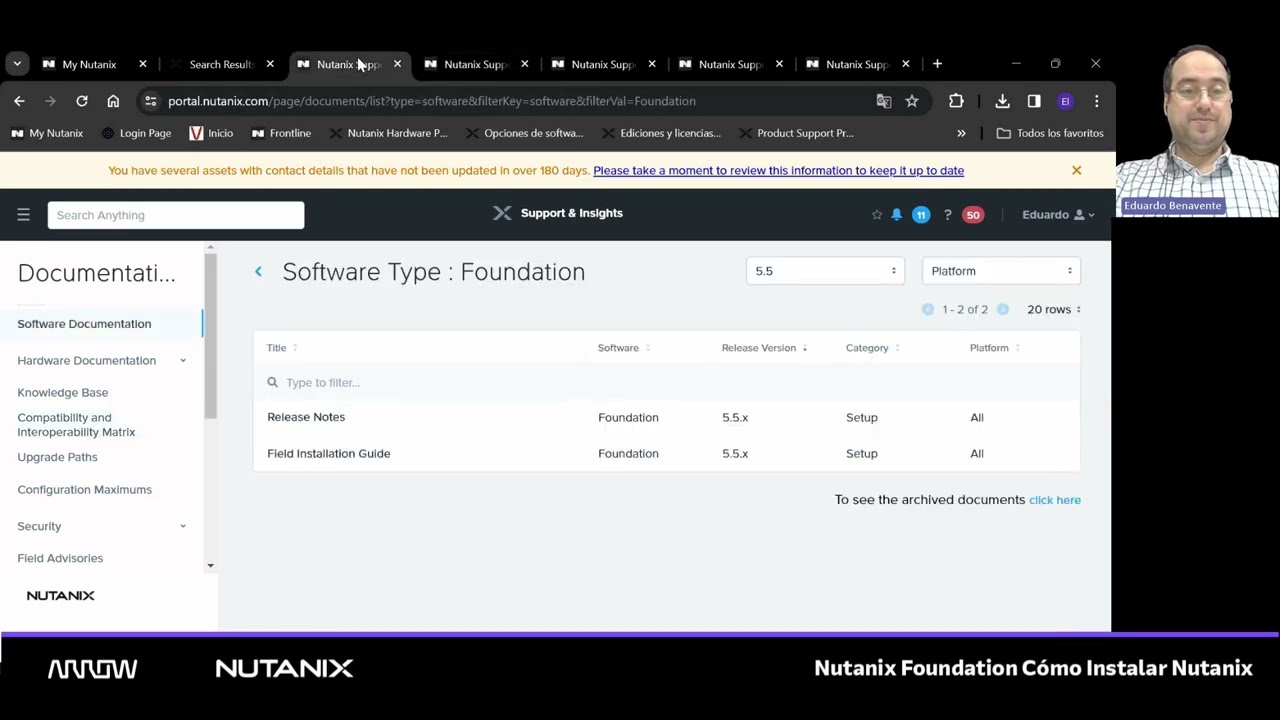1280x720 pixels.
Task: Open the Todos los favoritos bookmarks folder
Action: [1050, 133]
